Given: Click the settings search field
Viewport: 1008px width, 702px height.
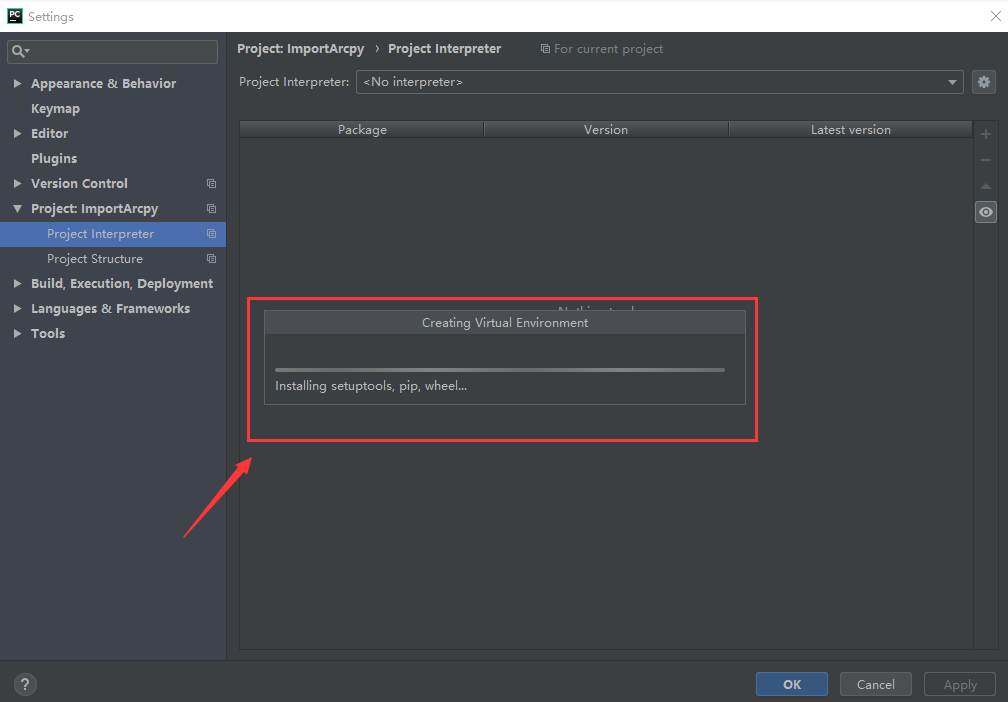Looking at the screenshot, I should click(x=112, y=51).
